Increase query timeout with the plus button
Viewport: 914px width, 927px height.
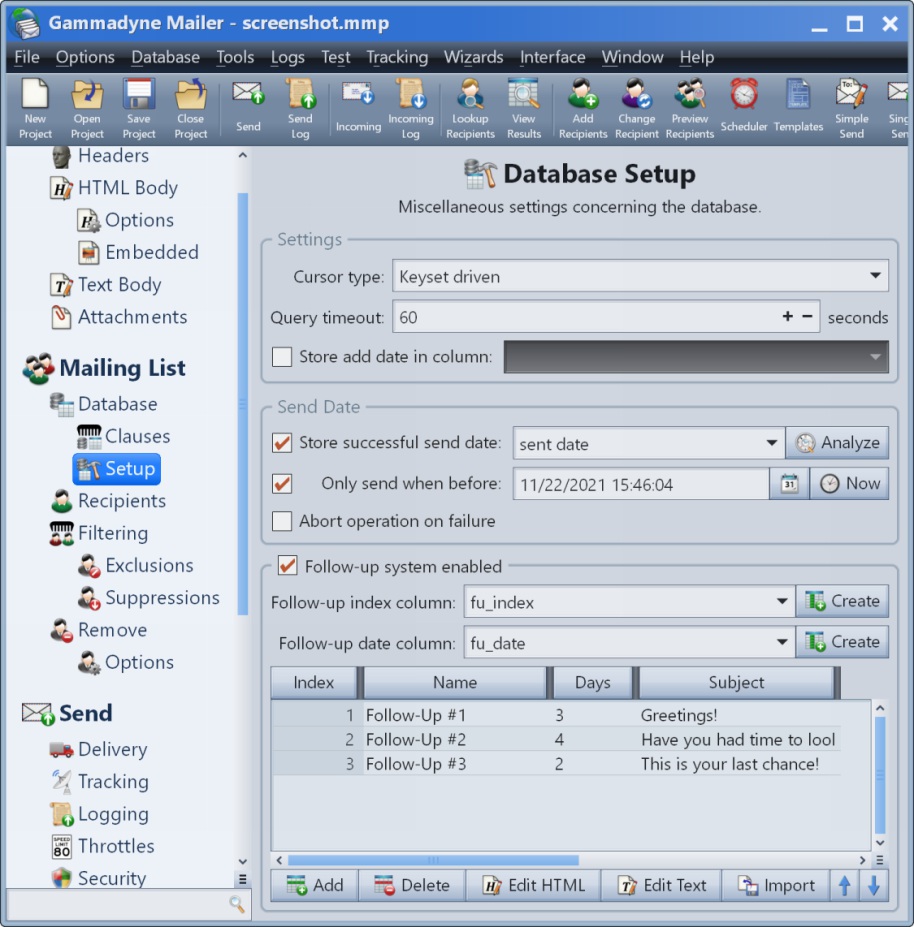click(787, 316)
